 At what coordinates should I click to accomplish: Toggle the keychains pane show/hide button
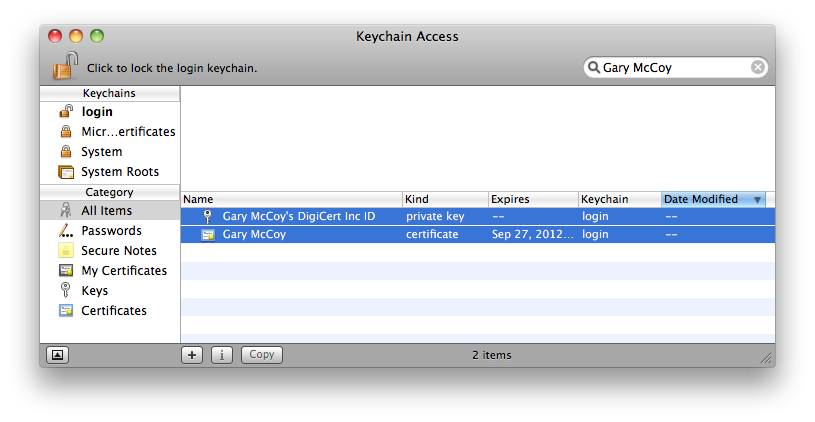57,355
